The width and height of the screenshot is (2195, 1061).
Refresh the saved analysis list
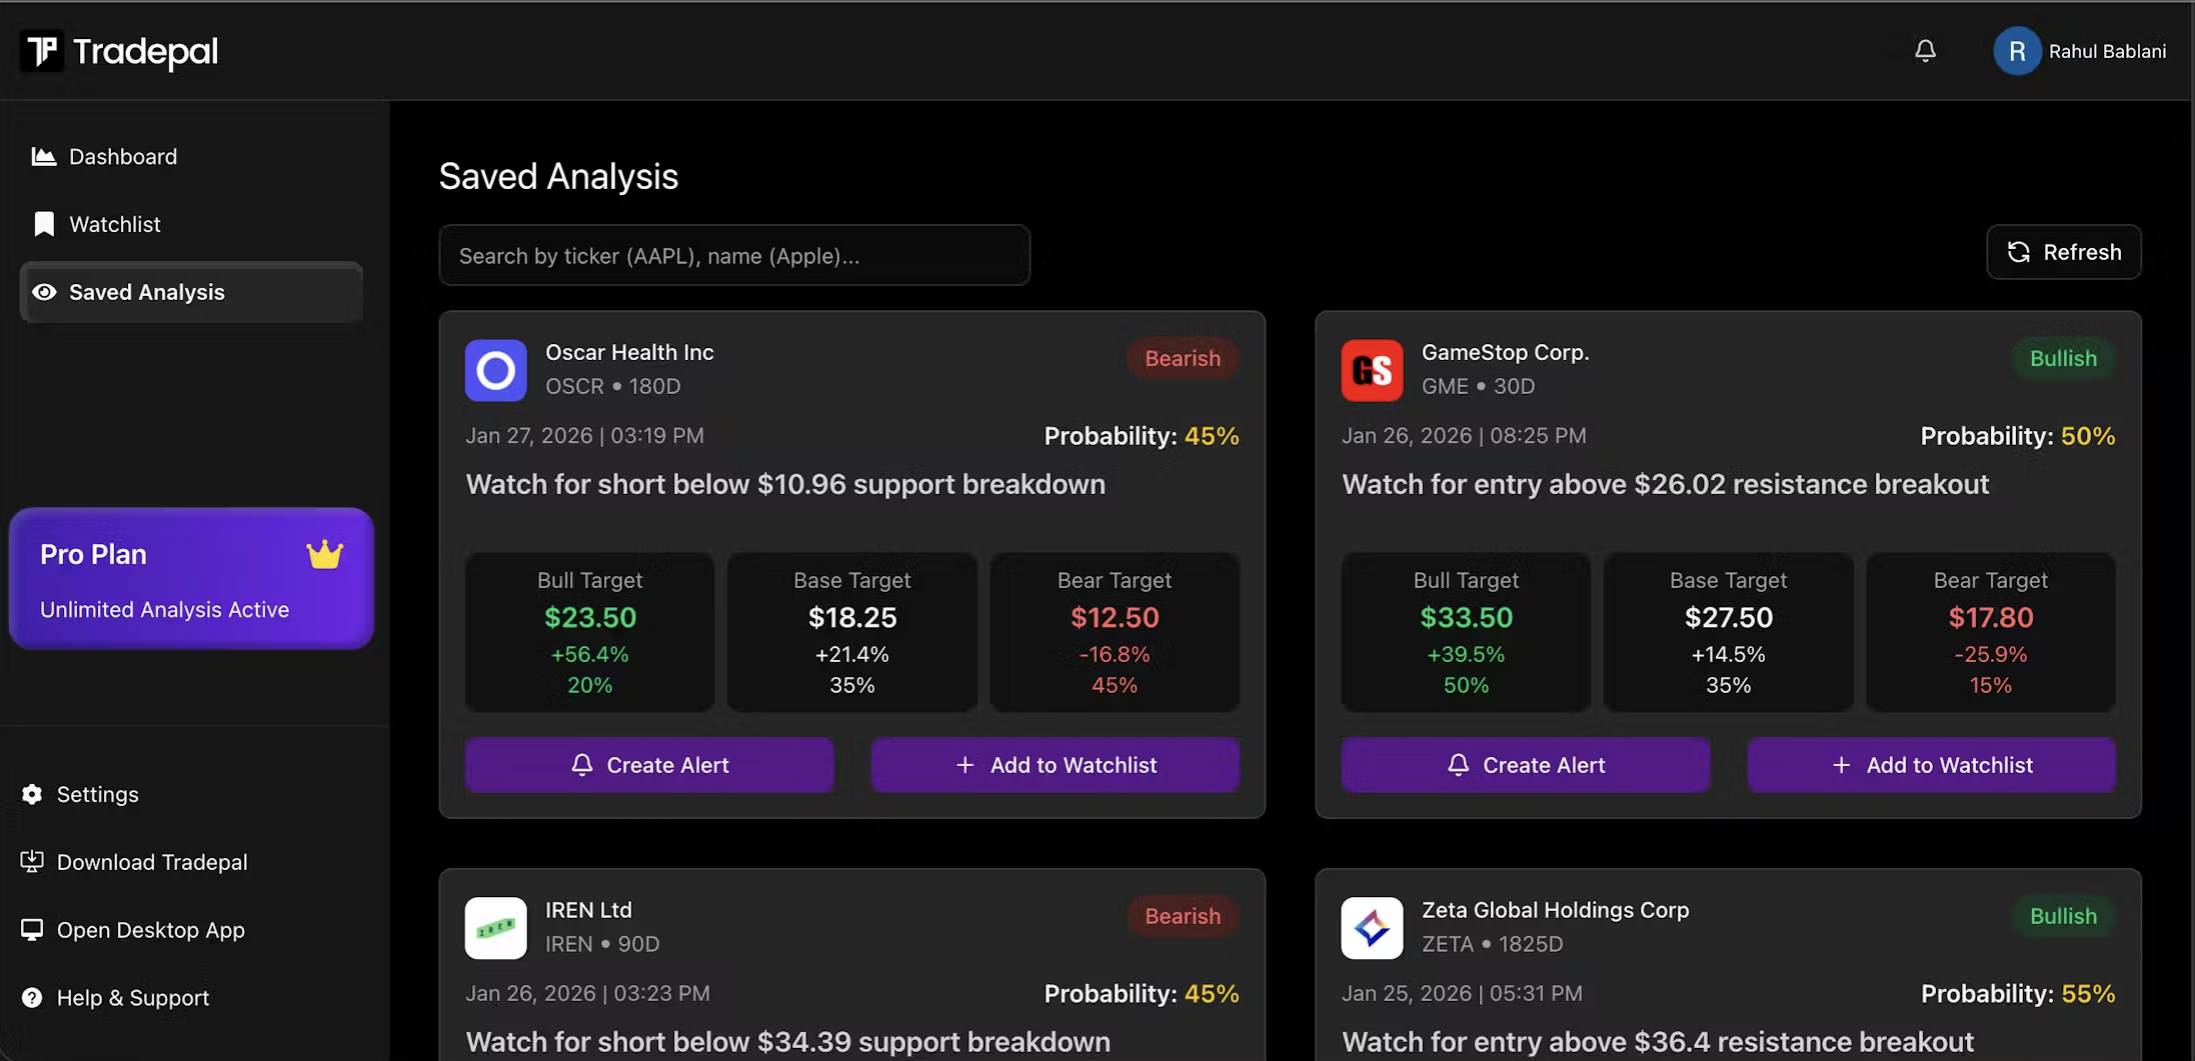click(x=2064, y=252)
